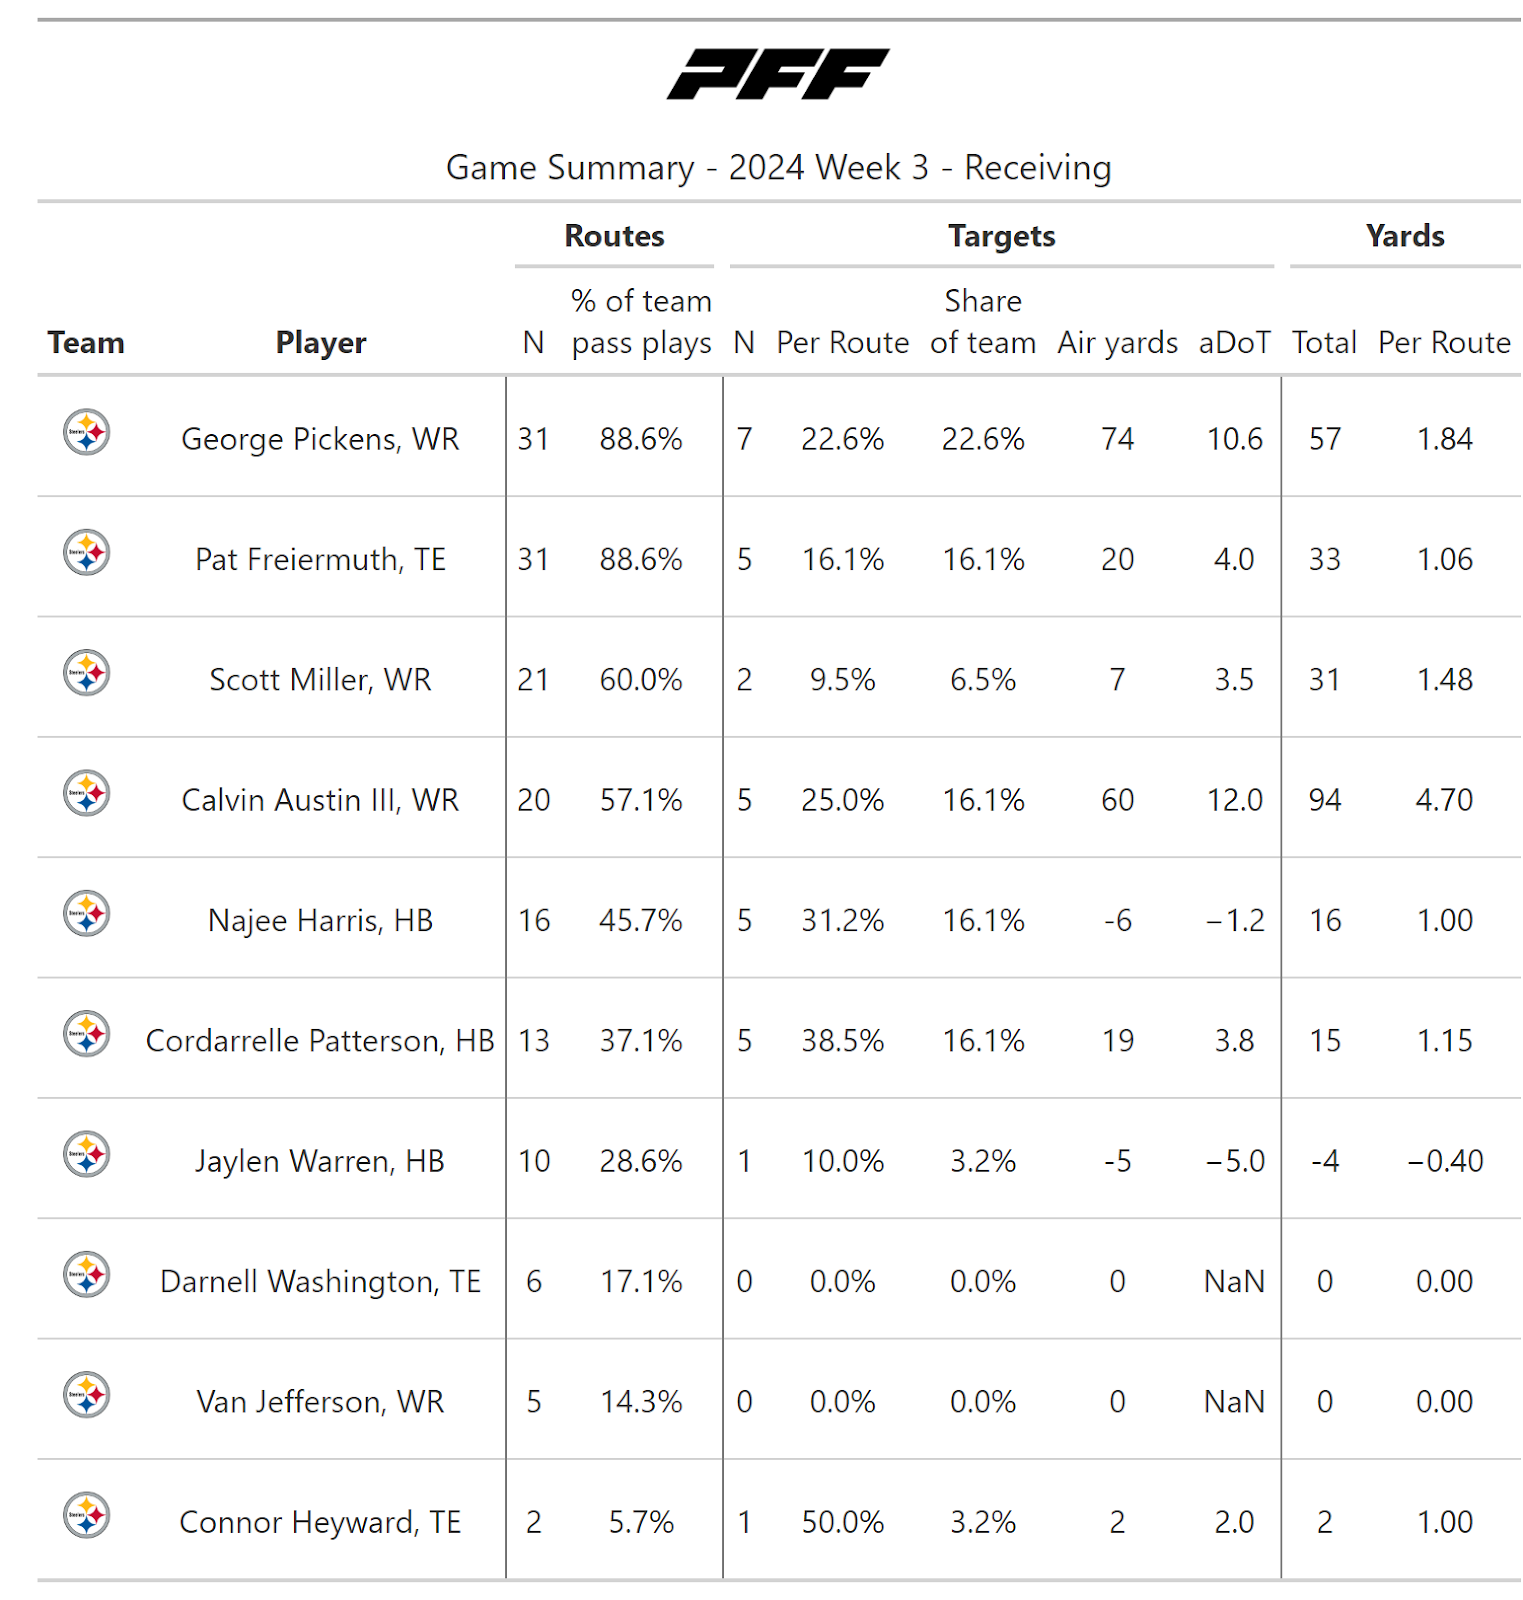
Task: Click Steelers logo beside Connor Heyward
Action: tap(87, 1516)
